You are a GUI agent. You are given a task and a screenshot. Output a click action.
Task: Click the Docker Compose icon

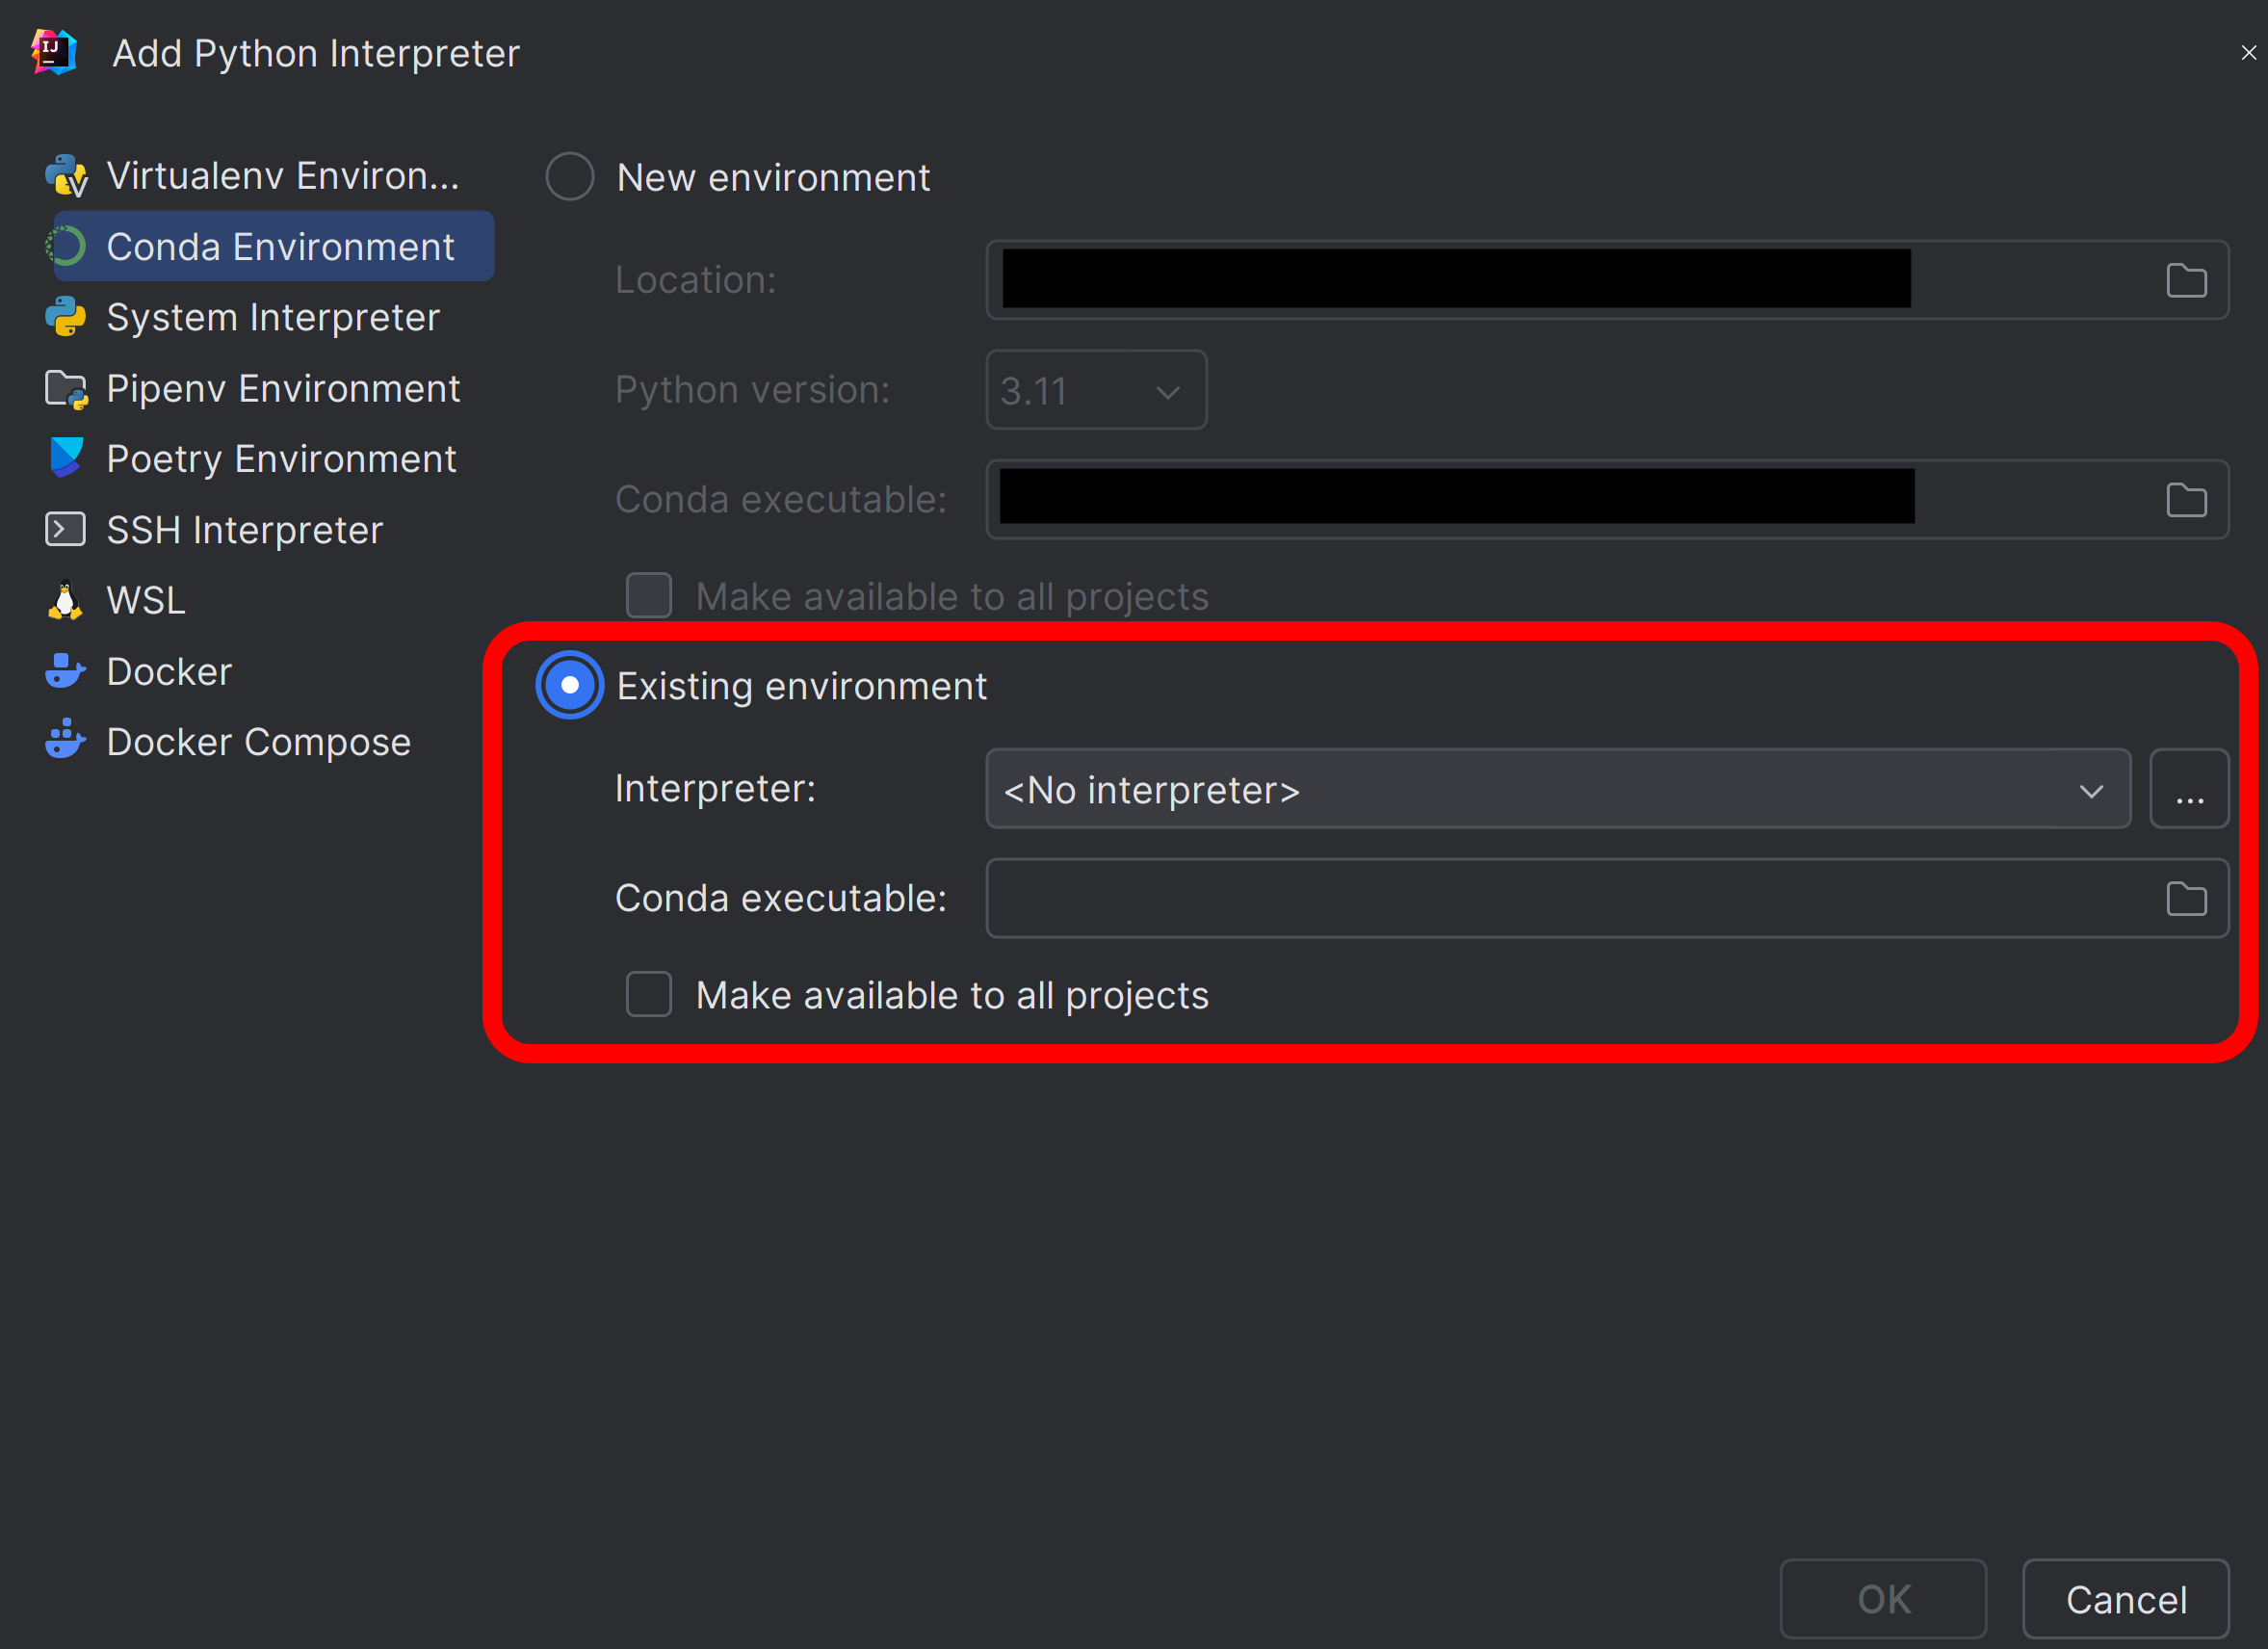click(x=66, y=740)
